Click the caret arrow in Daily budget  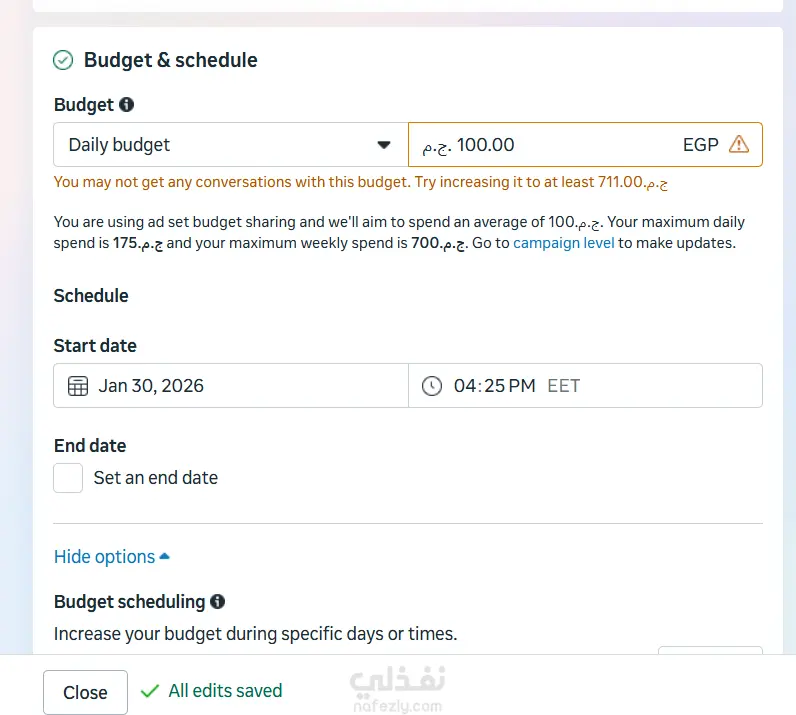point(384,145)
